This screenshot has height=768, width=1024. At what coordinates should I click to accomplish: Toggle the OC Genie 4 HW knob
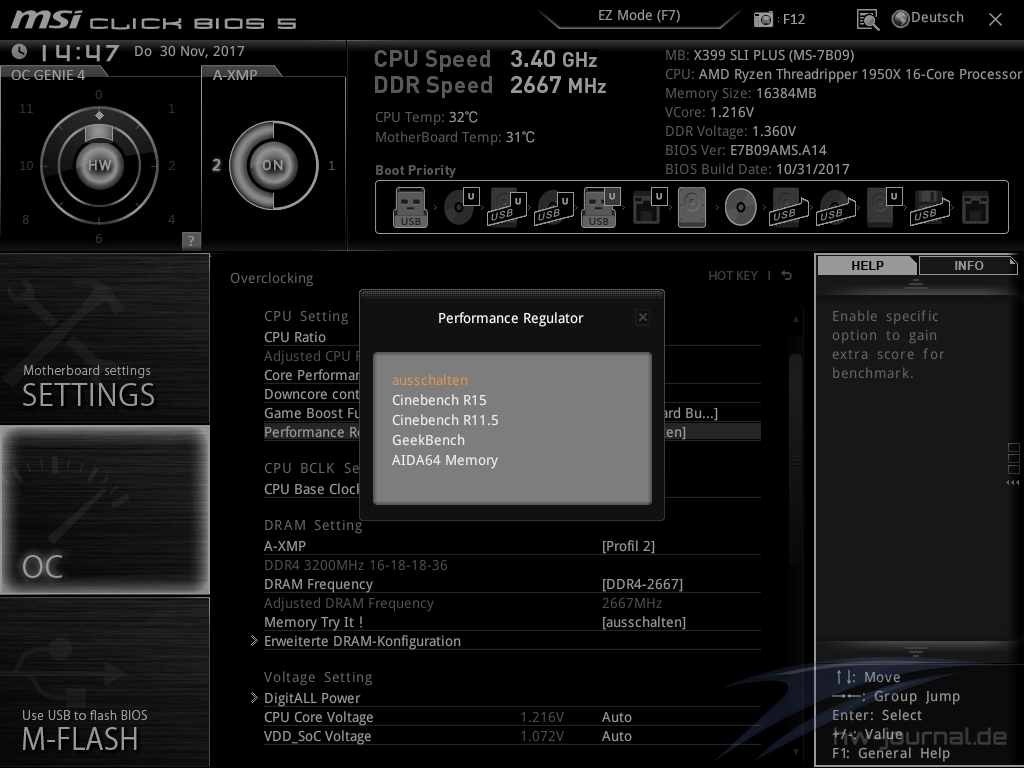click(99, 165)
